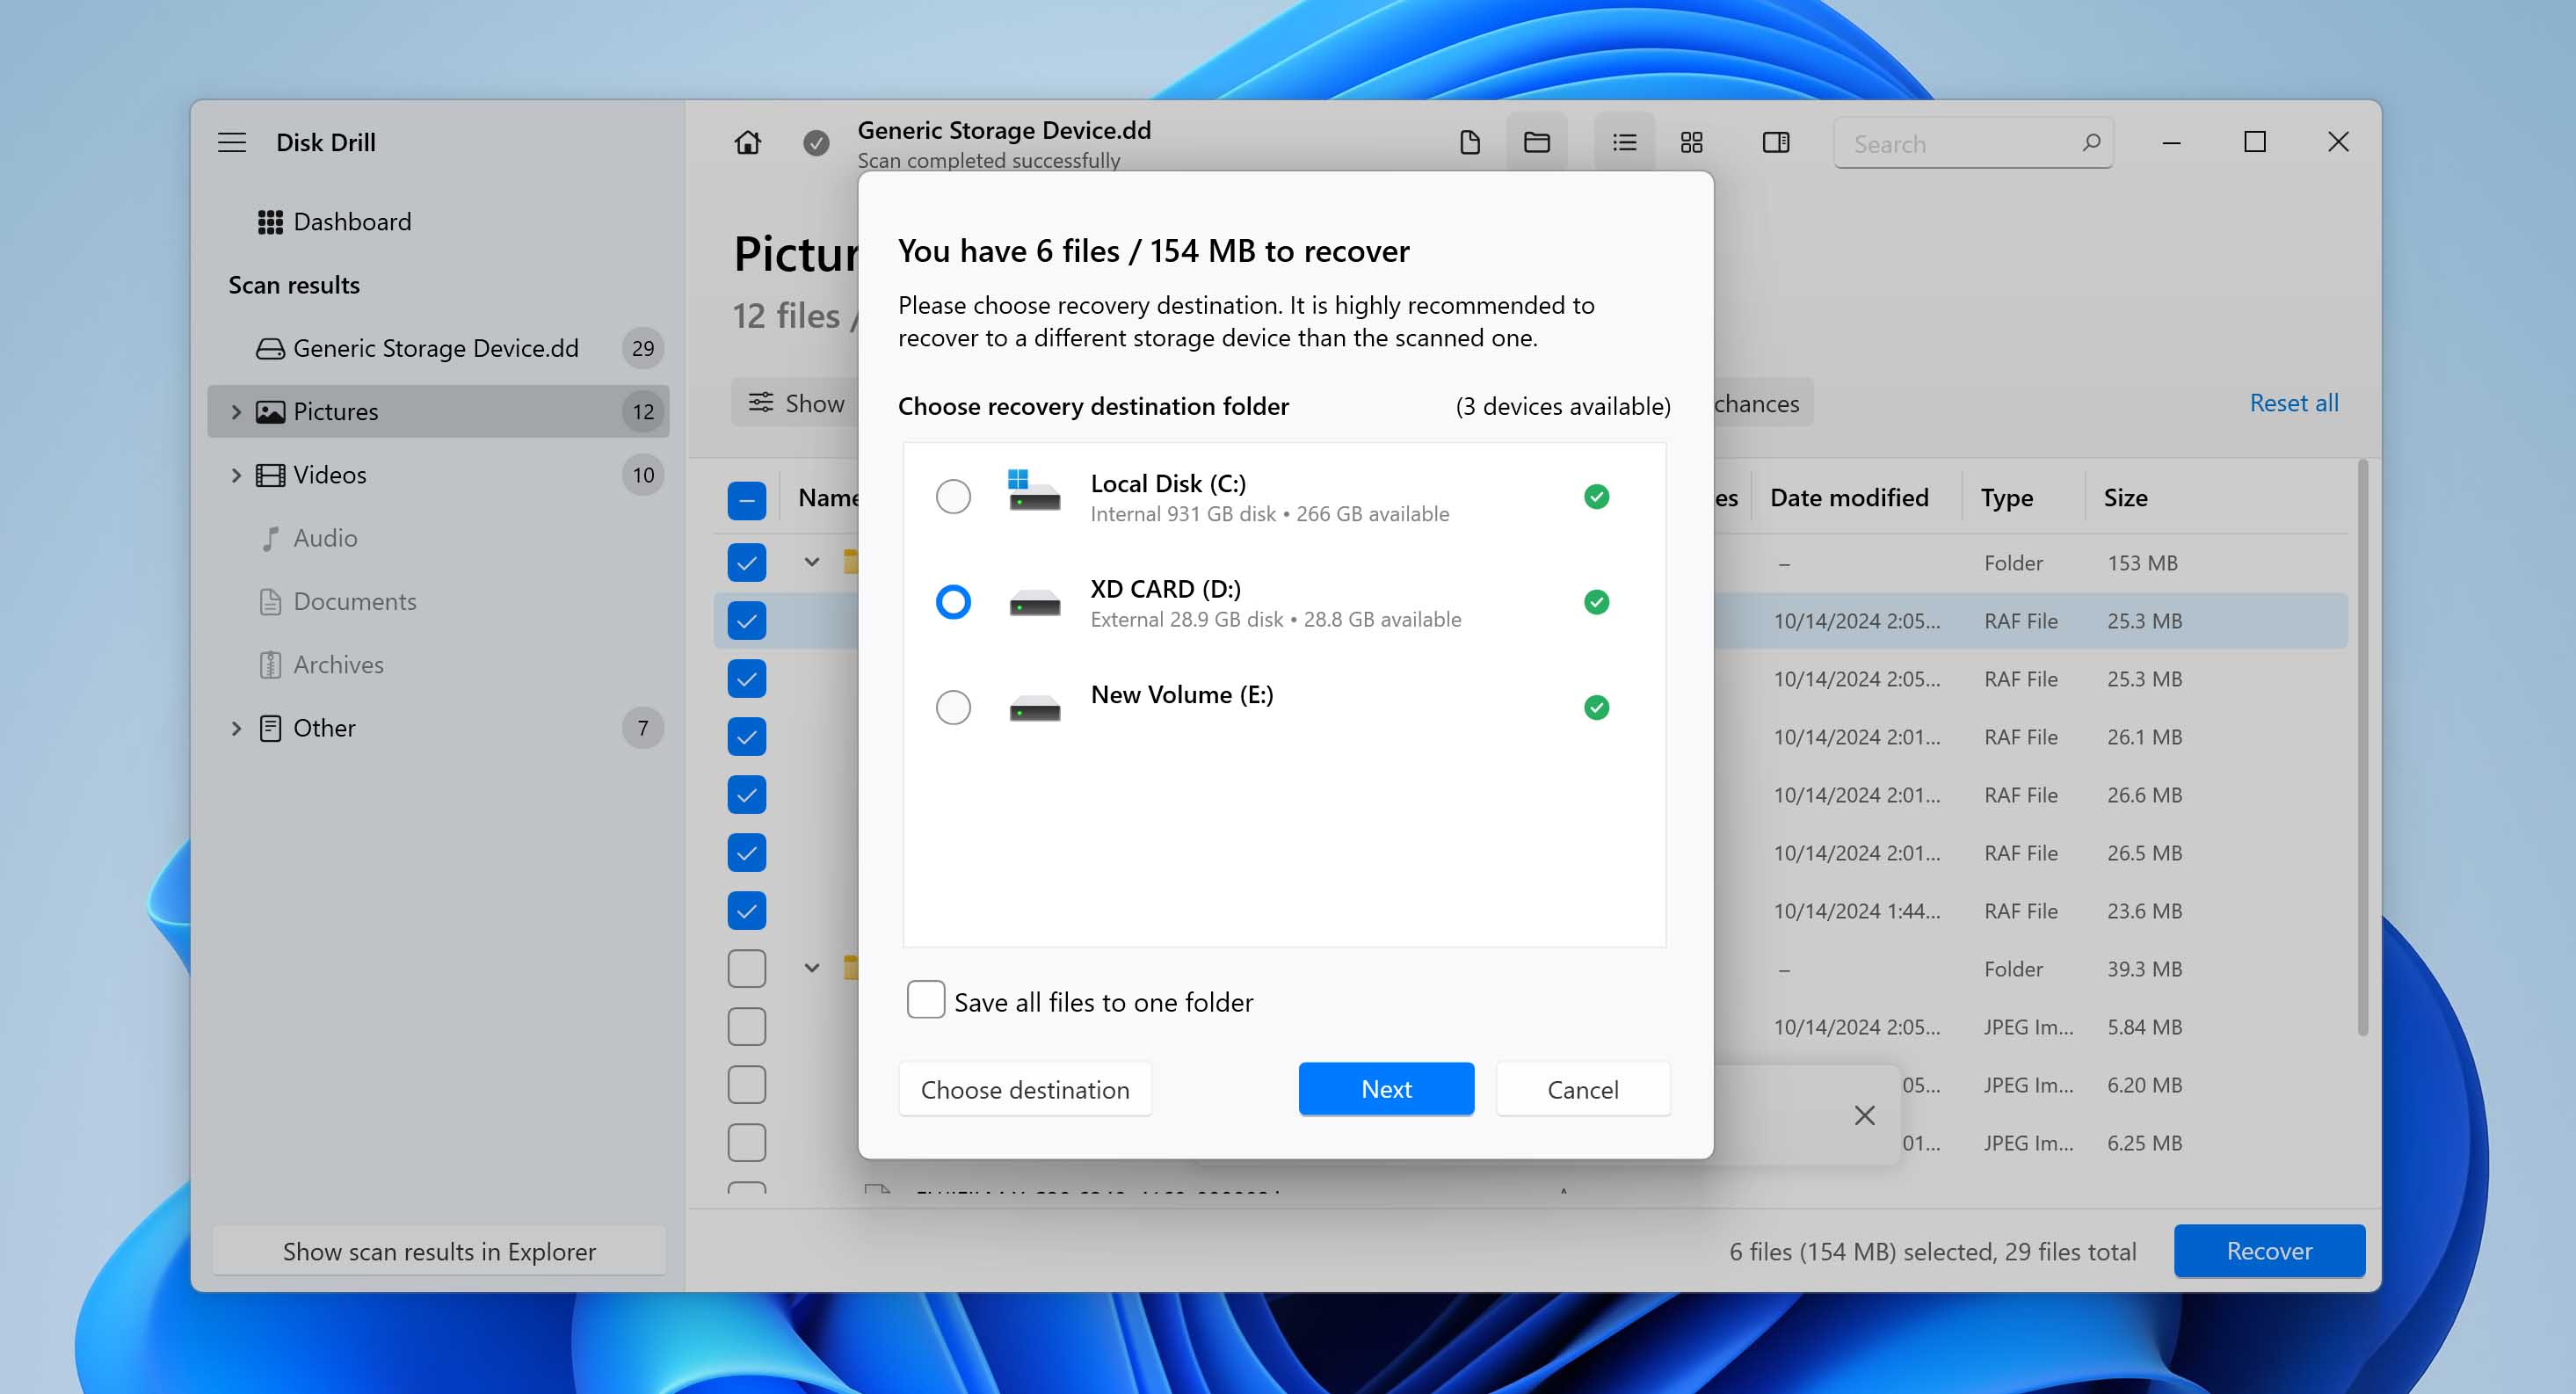Viewport: 2576px width, 1394px height.
Task: Click the XD CARD (D:) drive icon
Action: point(1034,603)
